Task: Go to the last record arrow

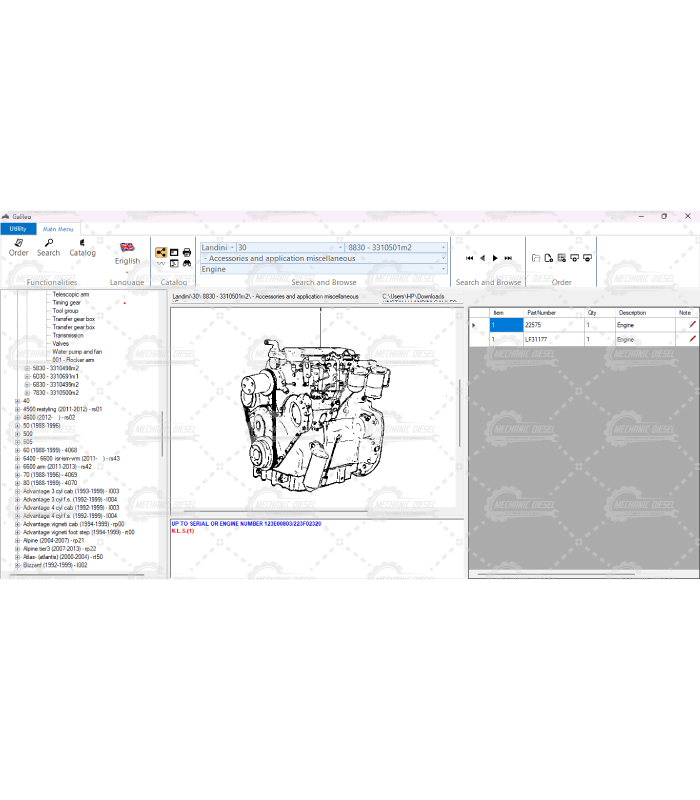Action: coord(509,258)
